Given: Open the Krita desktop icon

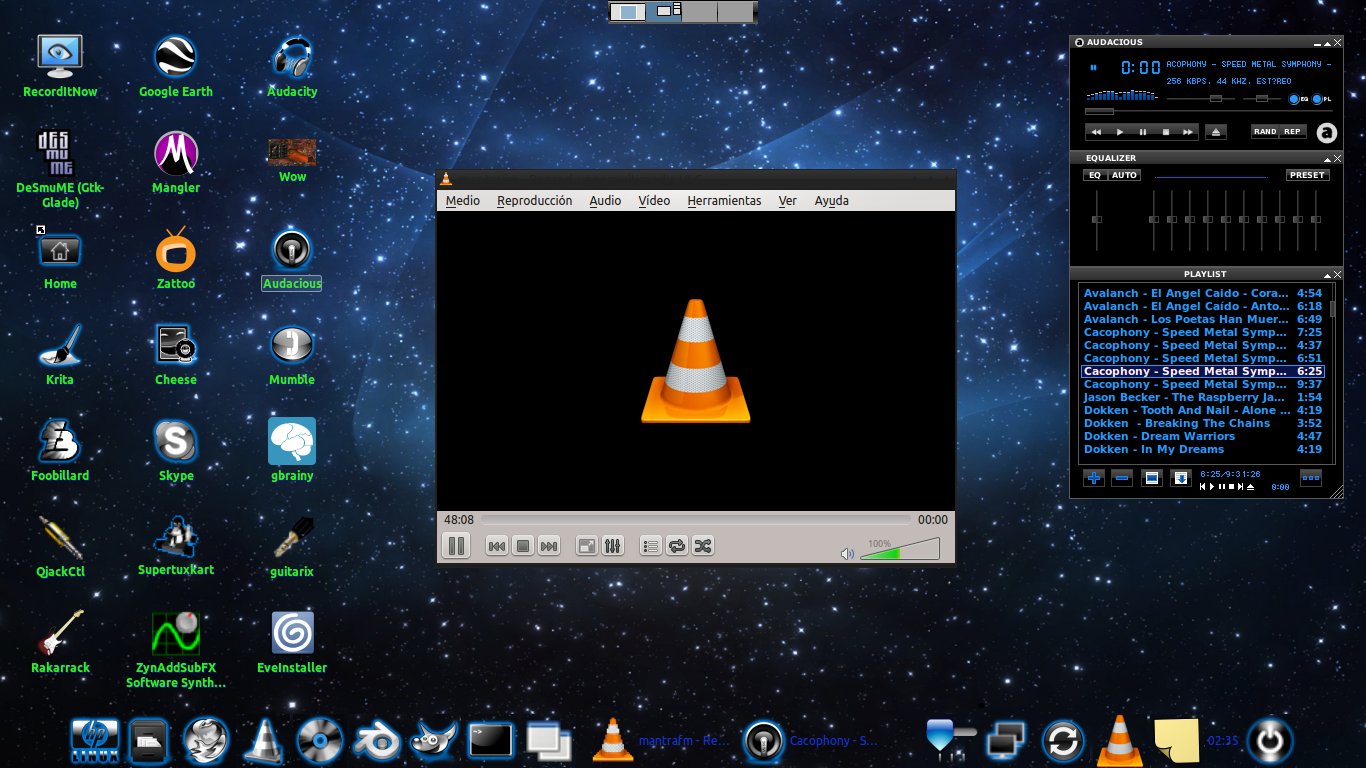Looking at the screenshot, I should click(60, 354).
